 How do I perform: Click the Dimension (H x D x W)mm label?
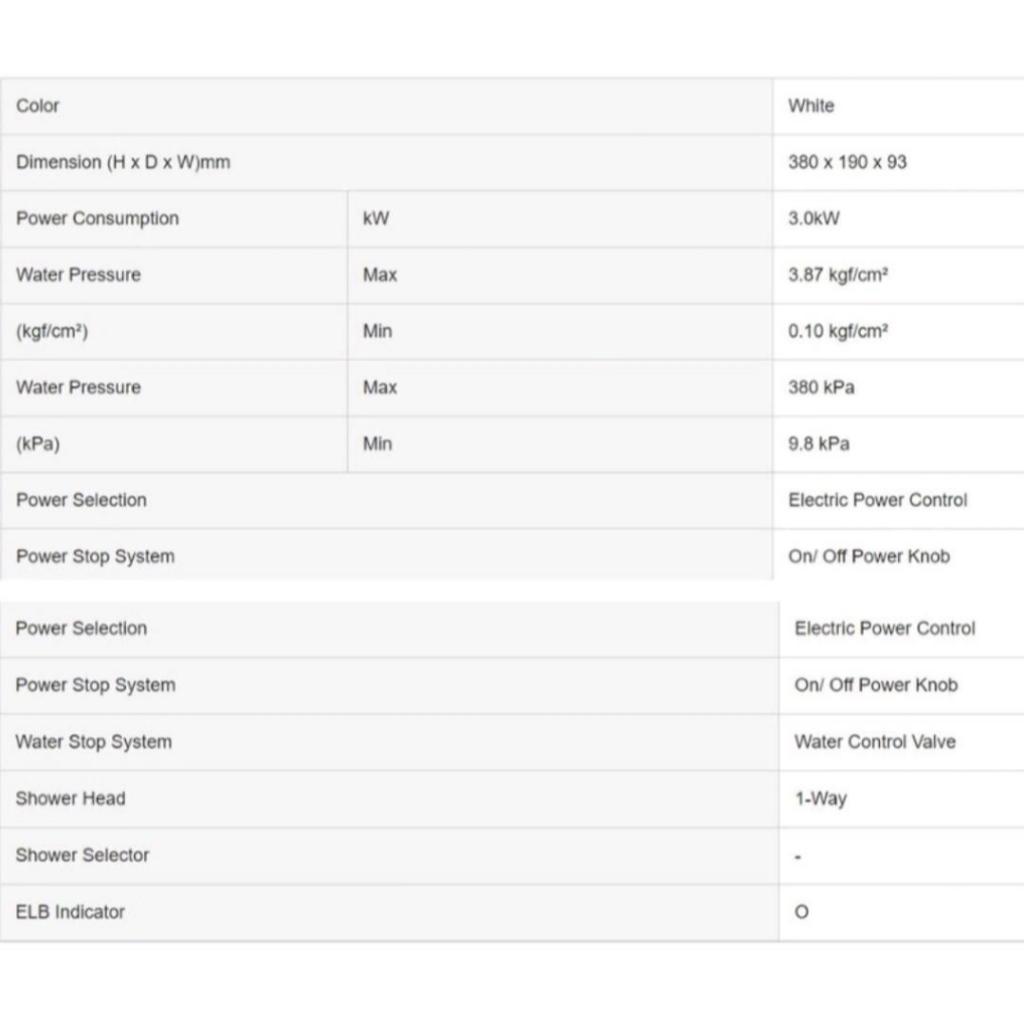(x=123, y=162)
